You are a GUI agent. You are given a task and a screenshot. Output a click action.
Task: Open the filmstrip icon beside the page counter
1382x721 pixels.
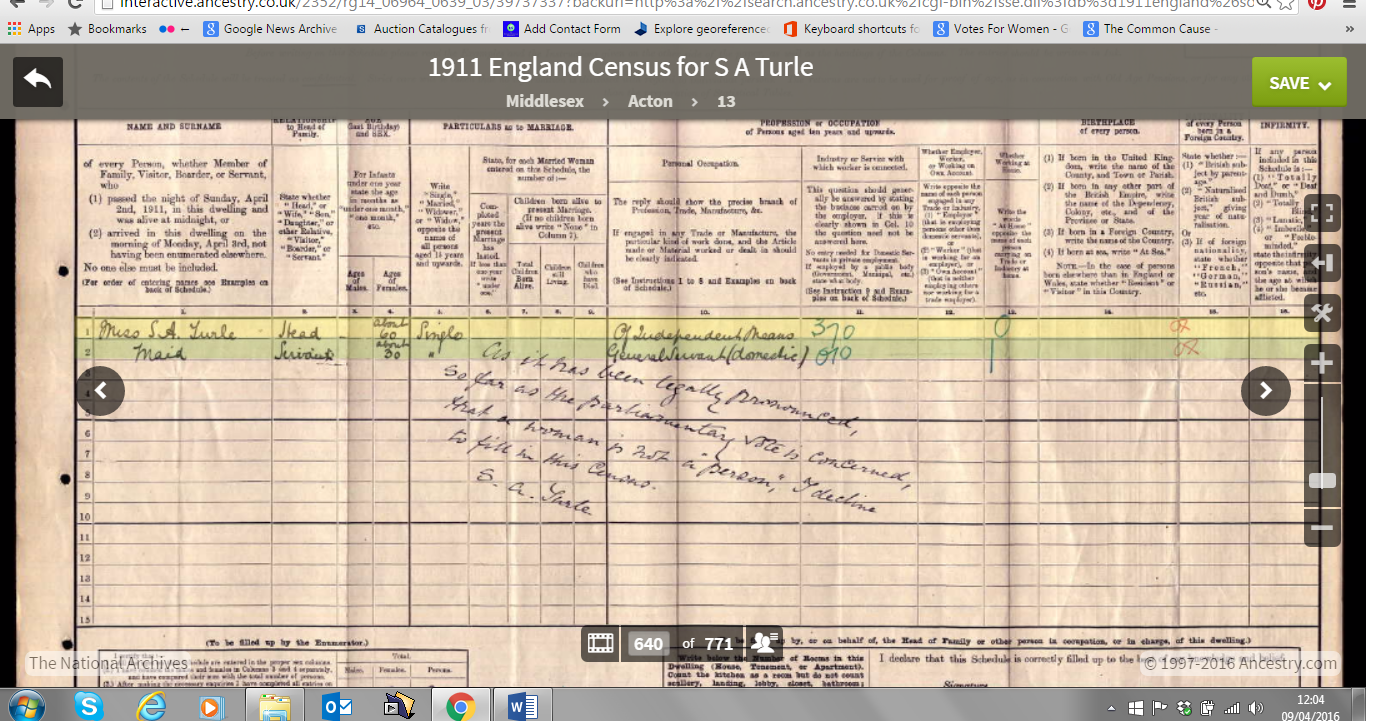(x=600, y=644)
